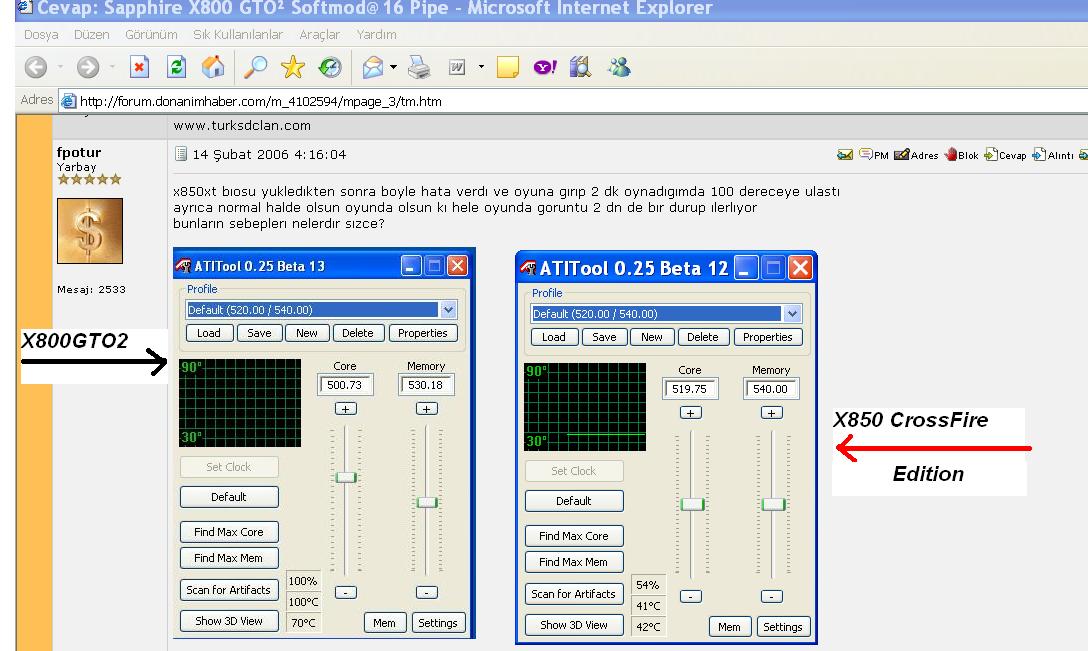Click Load in the Beta 13 window
1088x651 pixels.
coord(208,333)
